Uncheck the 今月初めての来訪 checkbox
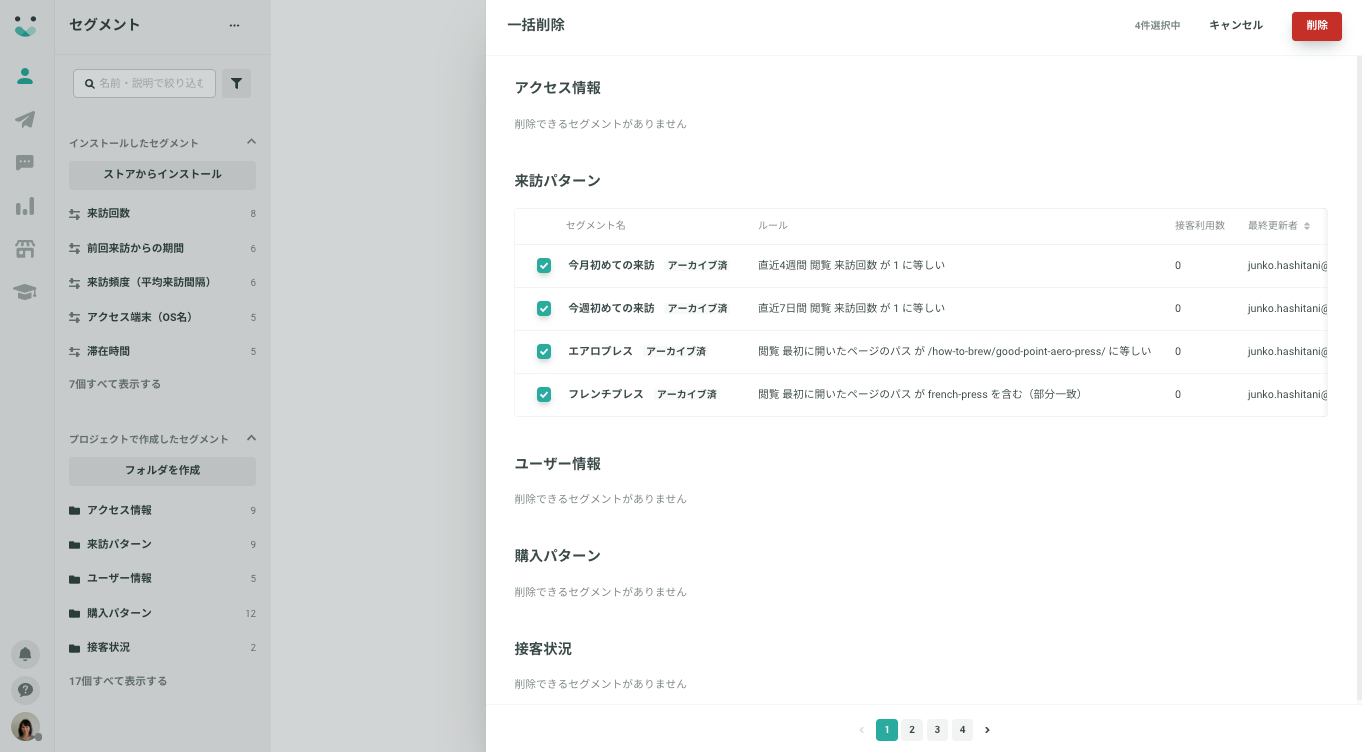This screenshot has height=752, width=1362. pyautogui.click(x=544, y=265)
